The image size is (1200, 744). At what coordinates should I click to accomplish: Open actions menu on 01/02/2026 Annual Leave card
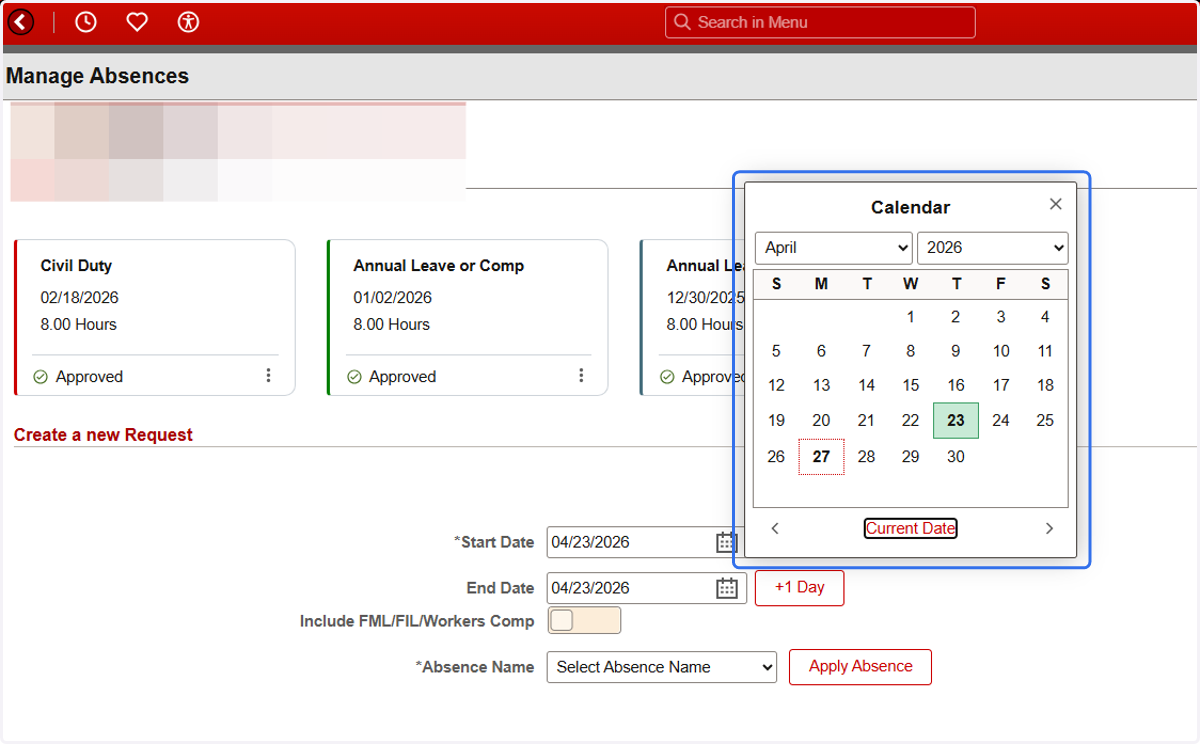point(581,375)
